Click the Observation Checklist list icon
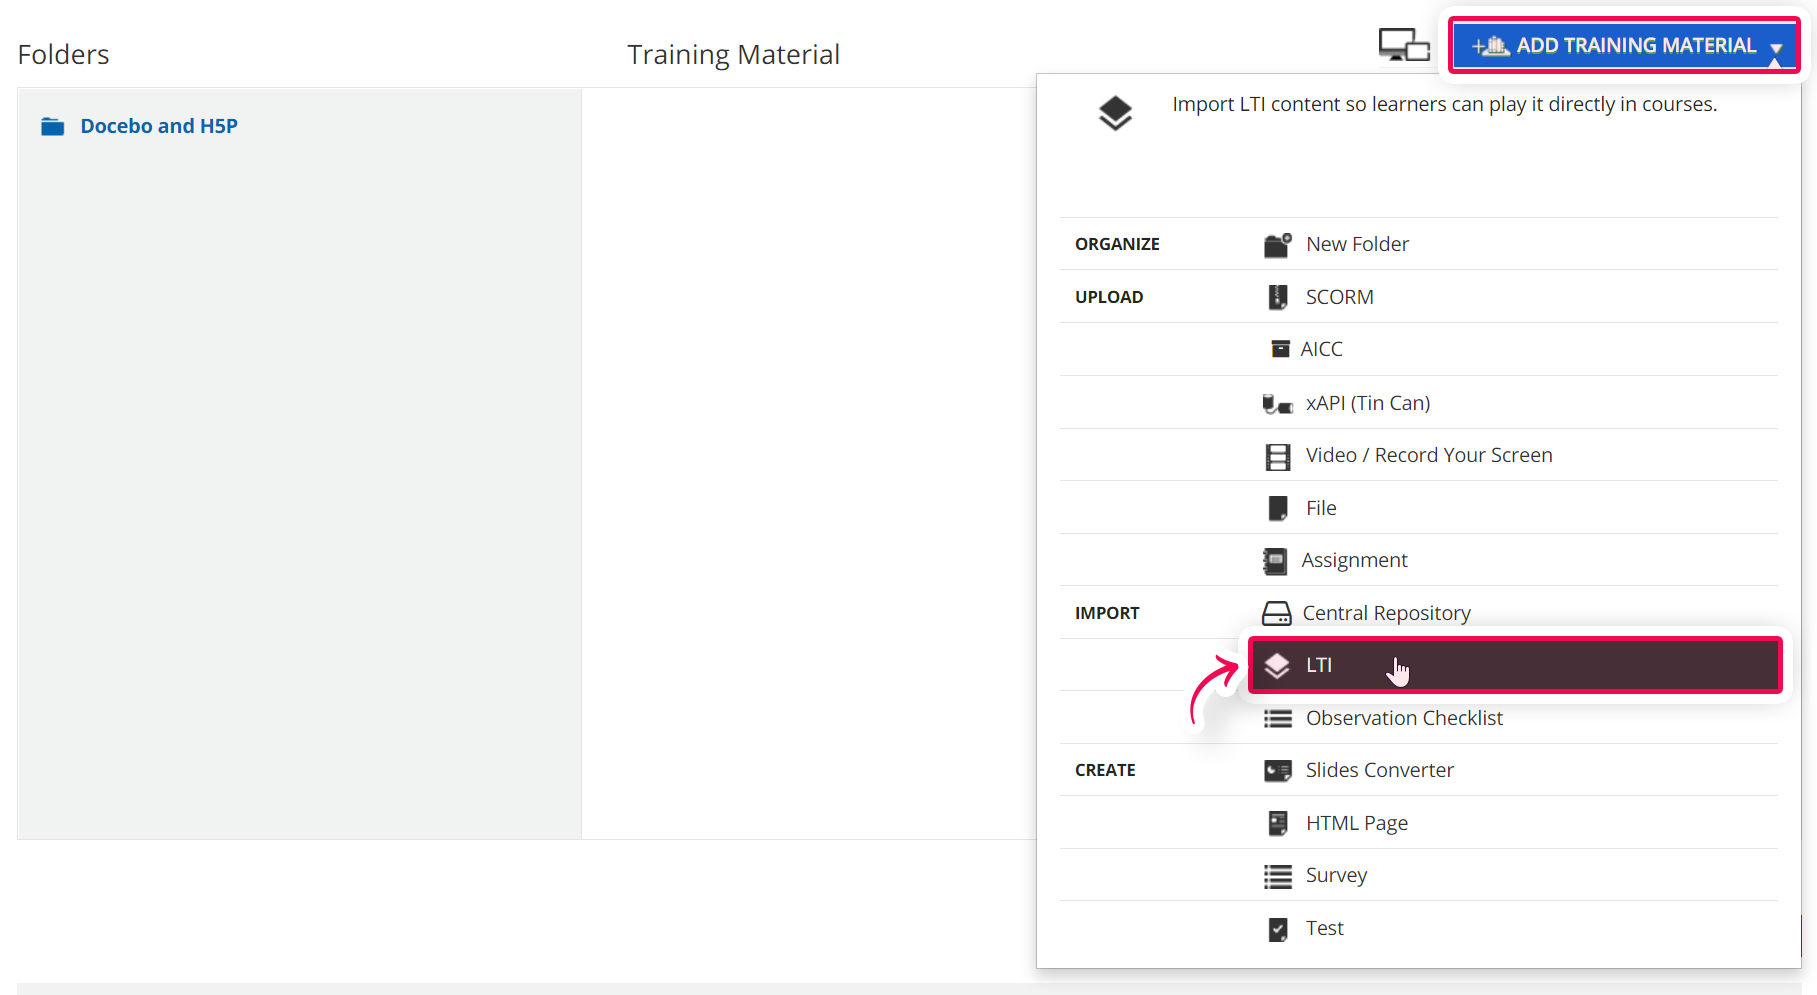Screen dimensions: 1817x995 coord(1278,719)
